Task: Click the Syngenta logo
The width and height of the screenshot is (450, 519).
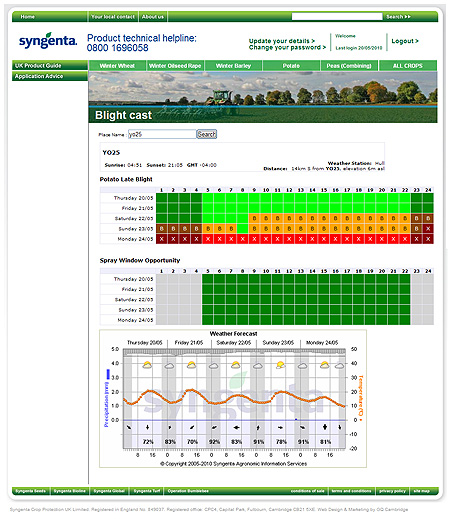Action: (48, 41)
